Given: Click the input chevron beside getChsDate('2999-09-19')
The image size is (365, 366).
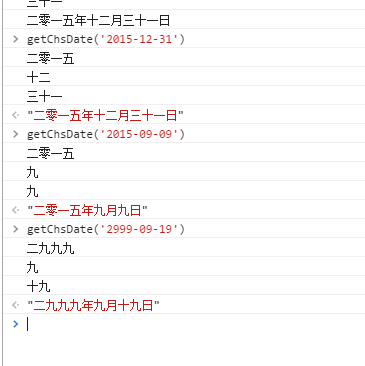Looking at the screenshot, I should pos(15,229).
